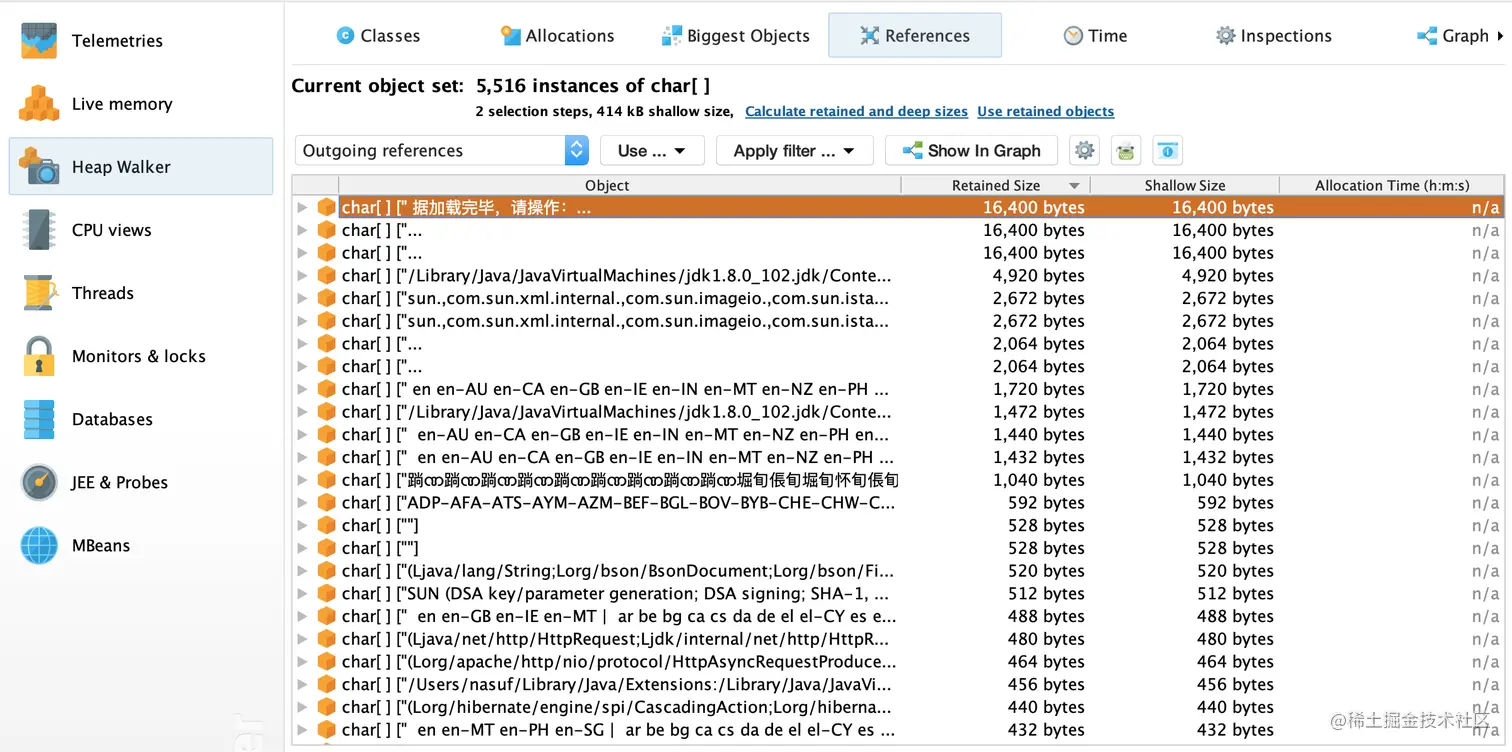Expand the 1,720 bytes char[] row
1512x752 pixels.
point(302,389)
